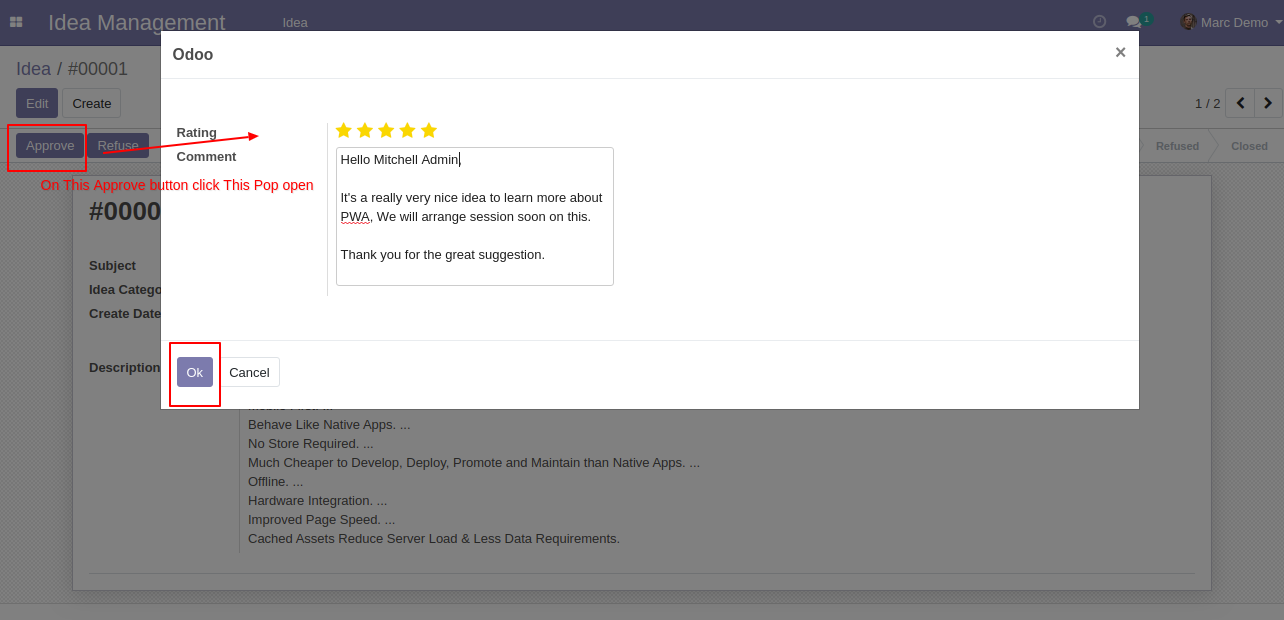Viewport: 1284px width, 620px height.
Task: Click the Description field label
Action: pos(125,368)
